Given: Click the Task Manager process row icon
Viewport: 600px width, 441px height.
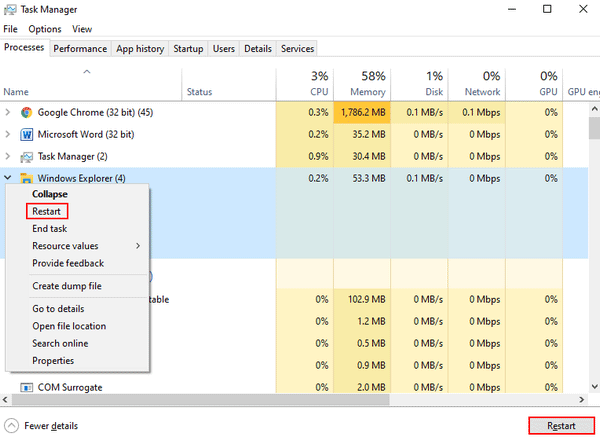Looking at the screenshot, I should pos(26,157).
